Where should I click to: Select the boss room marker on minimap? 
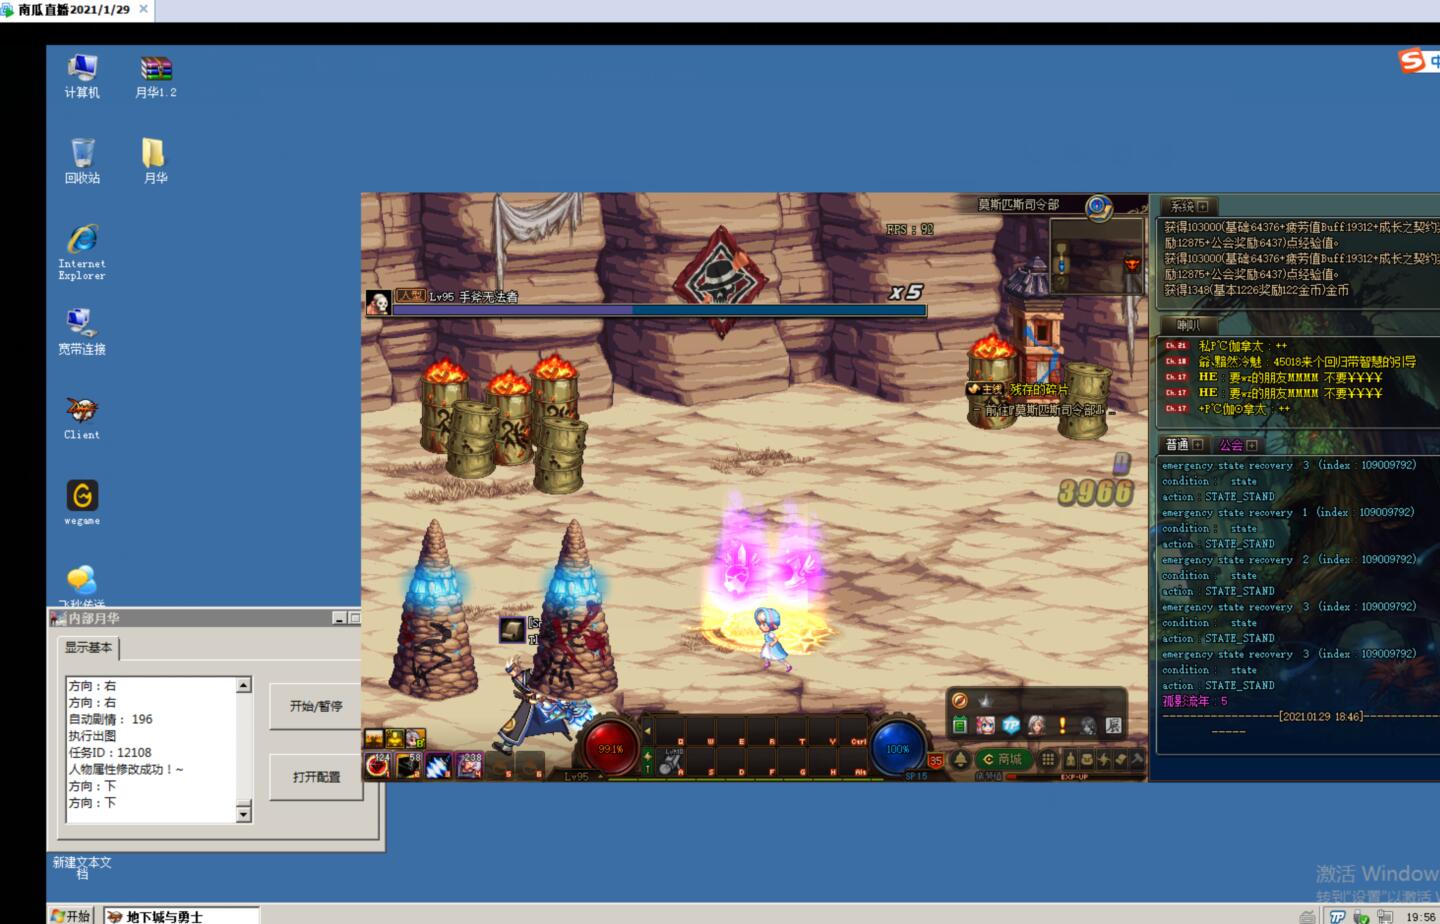[x=1132, y=264]
